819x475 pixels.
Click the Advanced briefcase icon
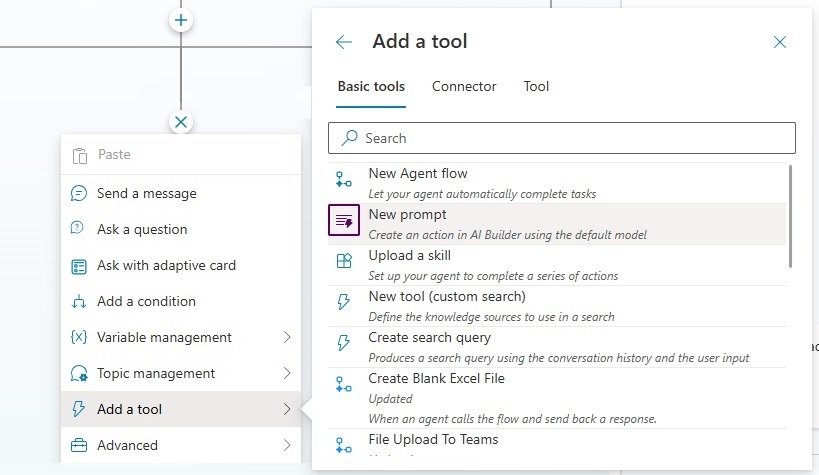79,445
